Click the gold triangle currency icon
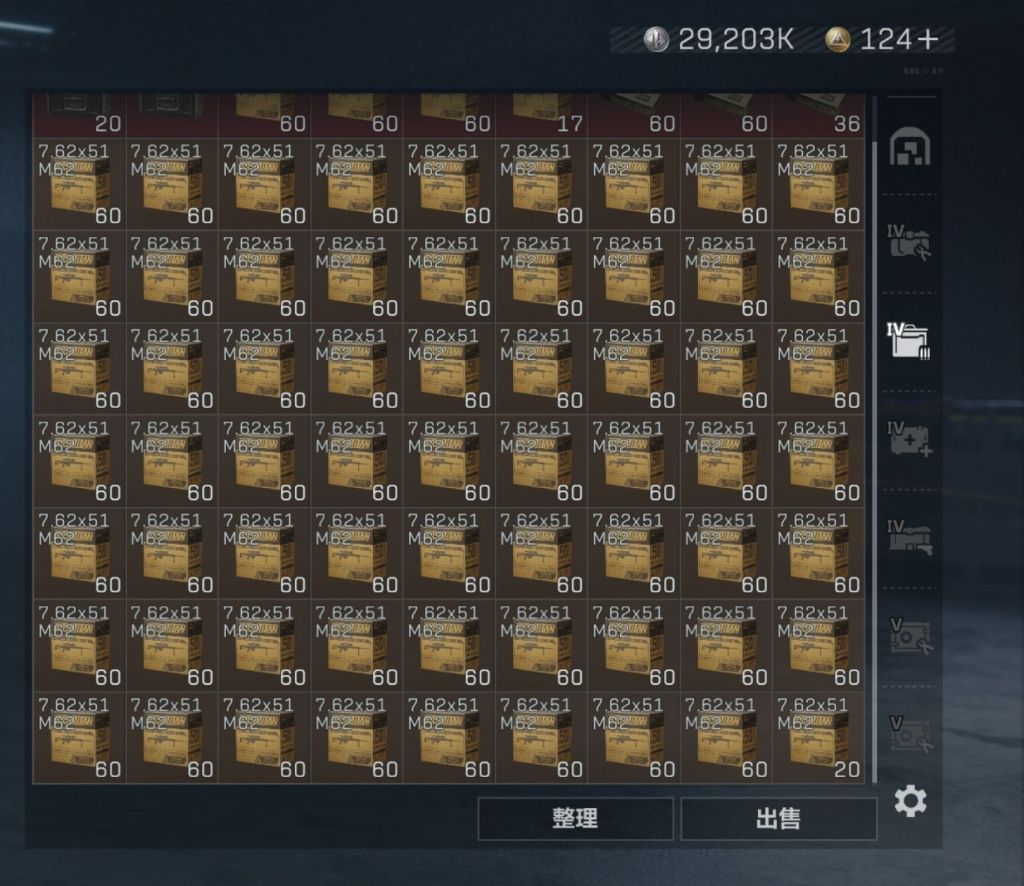 pos(838,39)
